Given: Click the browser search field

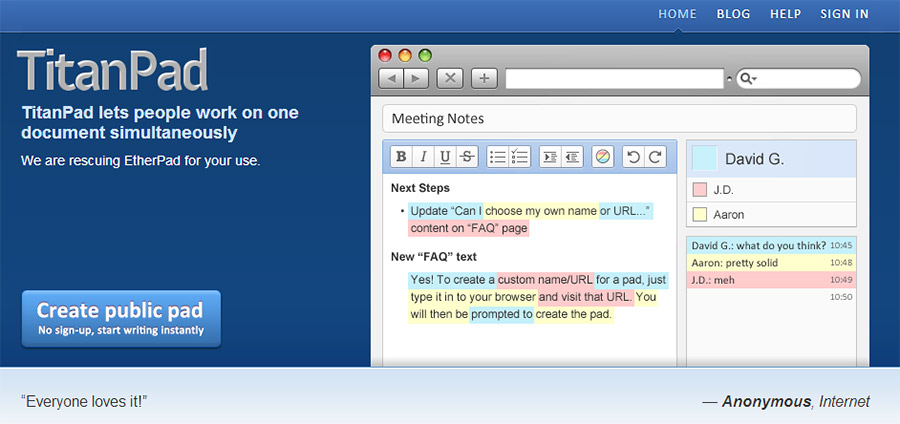Looking at the screenshot, I should pos(798,79).
